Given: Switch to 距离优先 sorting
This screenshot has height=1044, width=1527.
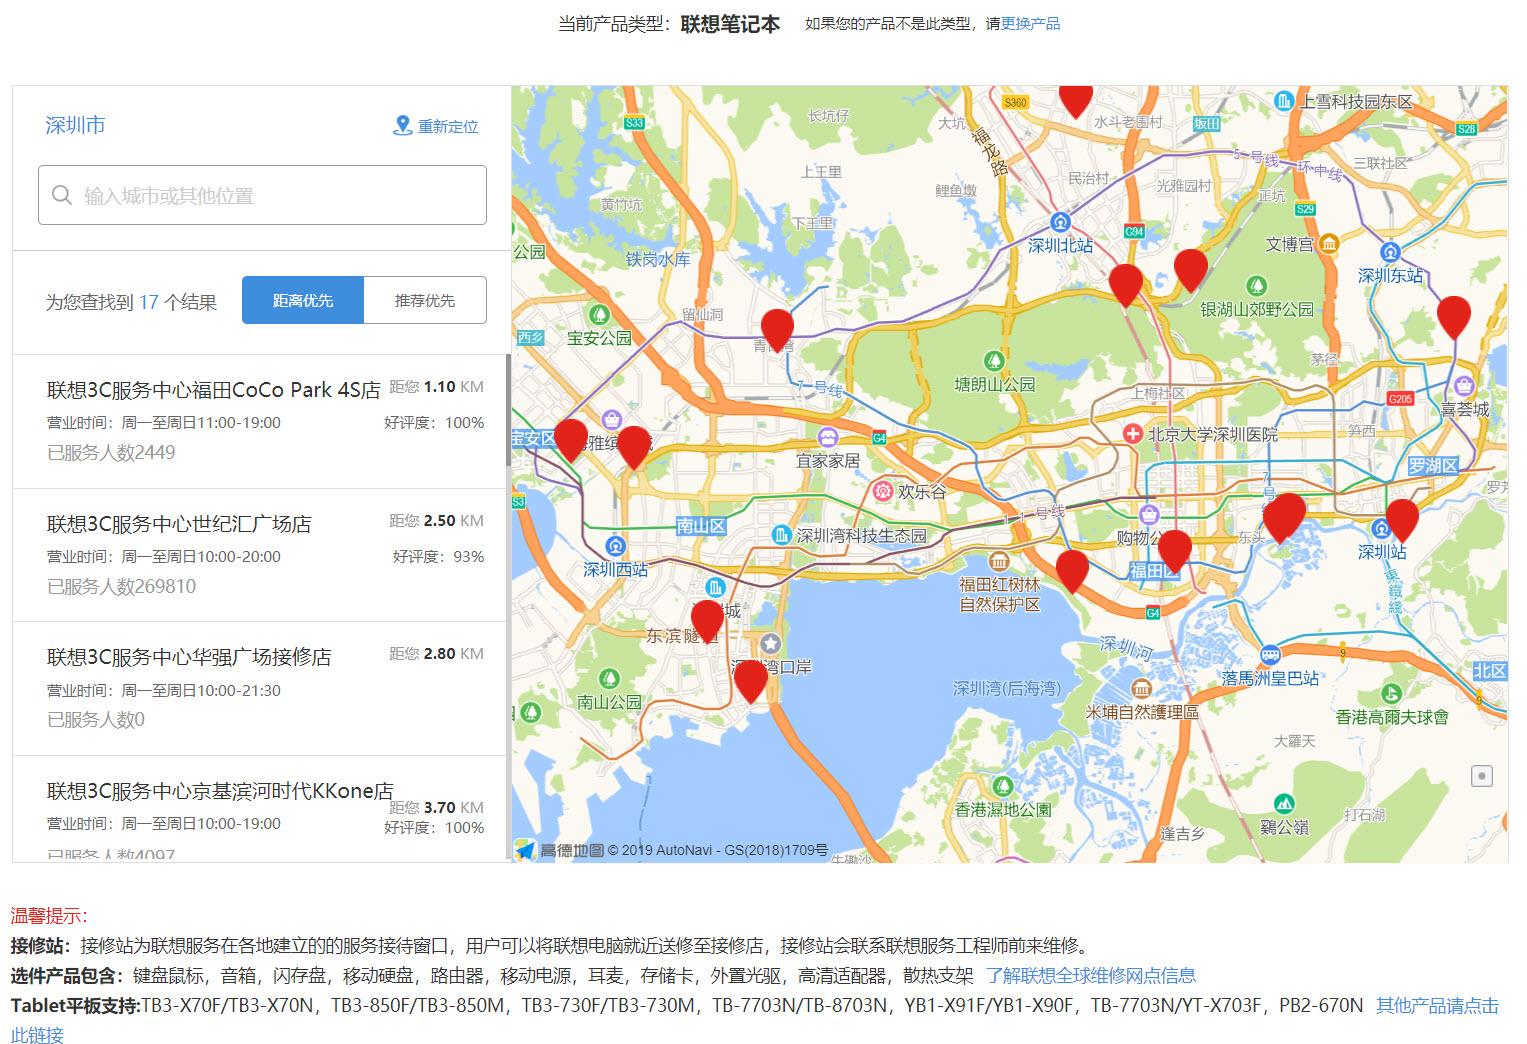Looking at the screenshot, I should (x=303, y=300).
